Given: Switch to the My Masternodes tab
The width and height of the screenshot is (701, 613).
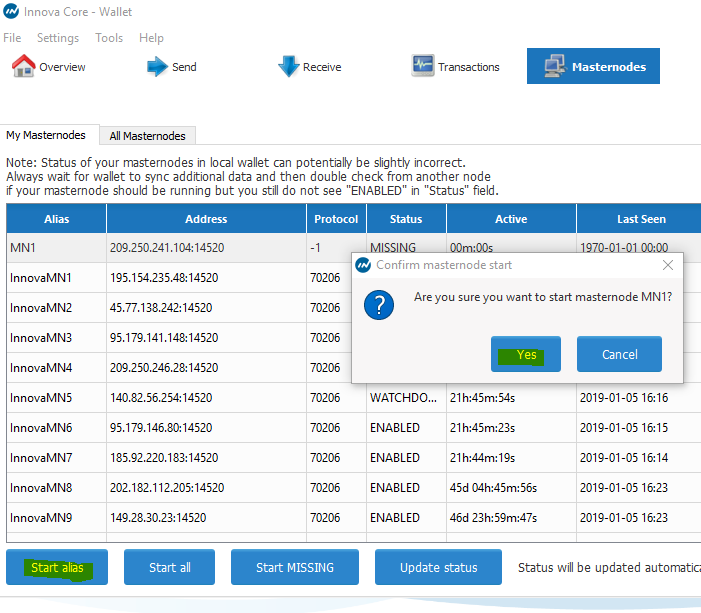Looking at the screenshot, I should tap(46, 135).
